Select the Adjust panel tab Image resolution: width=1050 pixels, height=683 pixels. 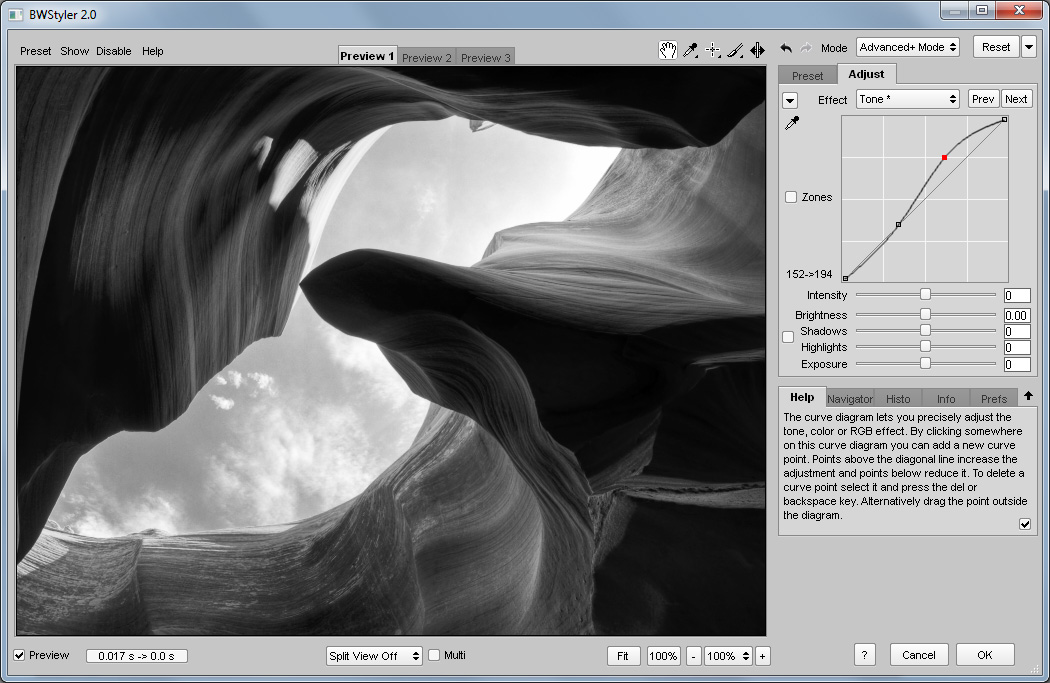pyautogui.click(x=866, y=74)
